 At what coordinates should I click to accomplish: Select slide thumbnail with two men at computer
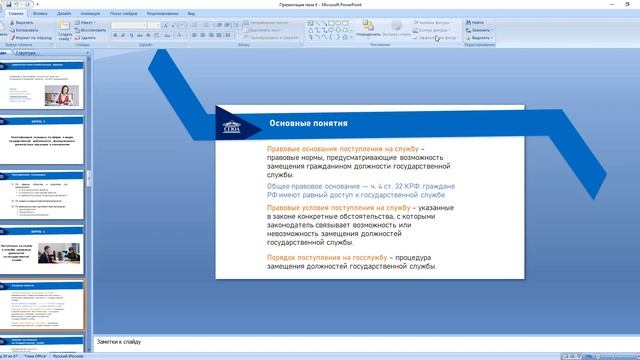click(x=42, y=251)
